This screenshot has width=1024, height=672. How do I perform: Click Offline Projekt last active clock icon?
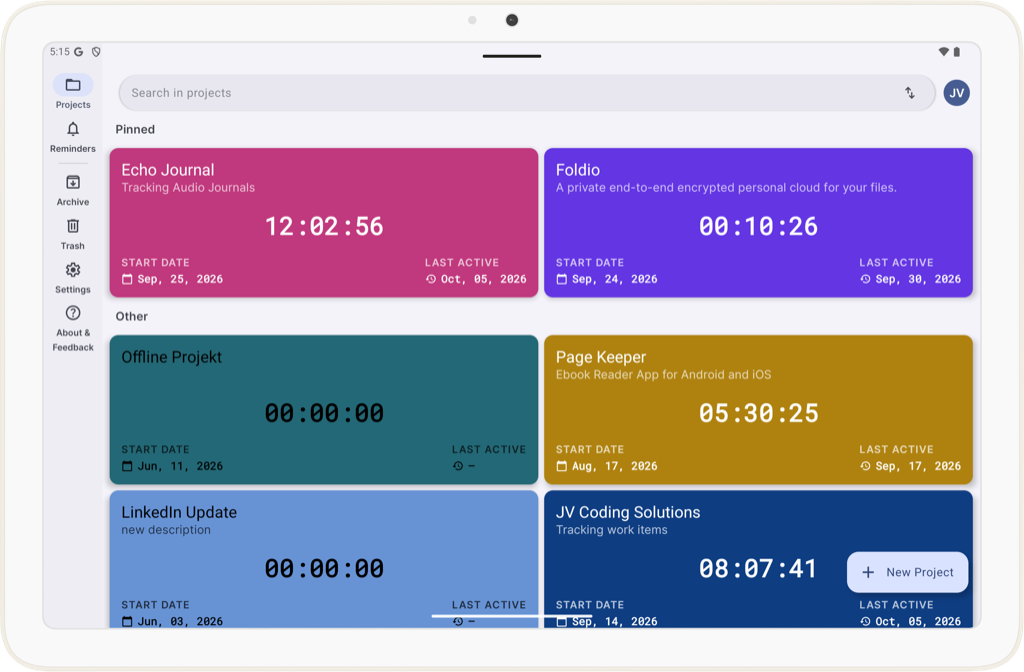pyautogui.click(x=458, y=466)
